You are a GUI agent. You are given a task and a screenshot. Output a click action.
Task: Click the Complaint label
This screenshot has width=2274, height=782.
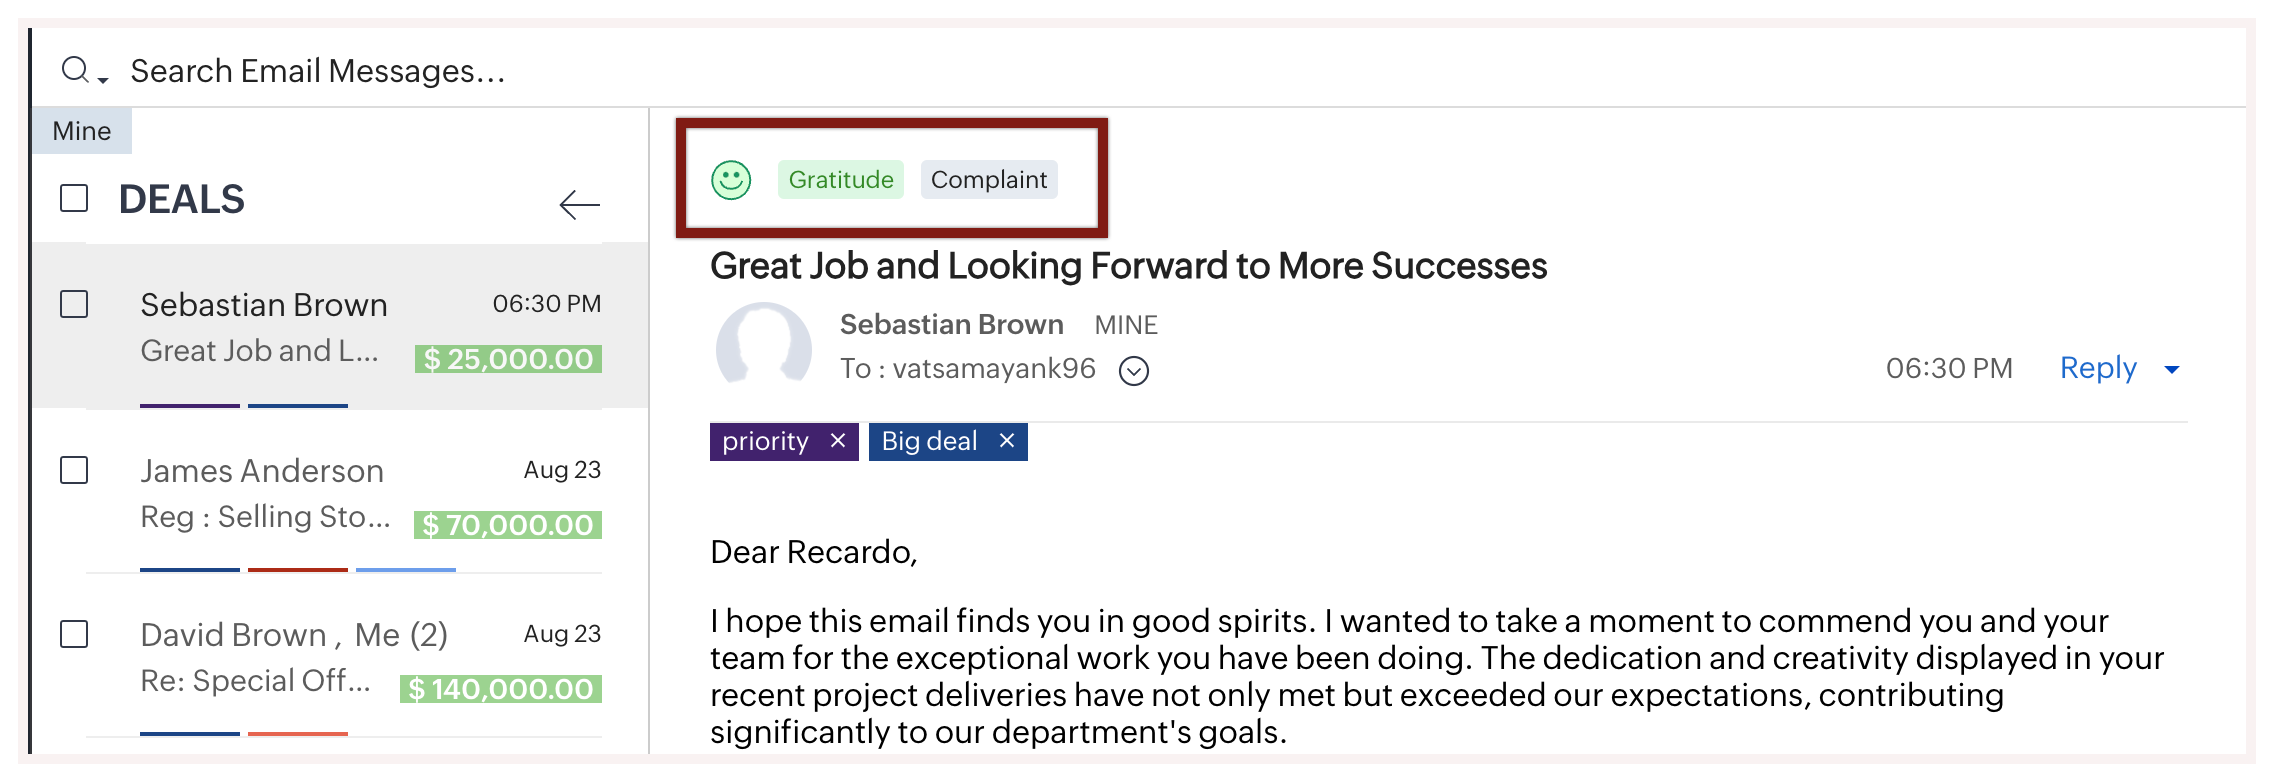pos(988,180)
